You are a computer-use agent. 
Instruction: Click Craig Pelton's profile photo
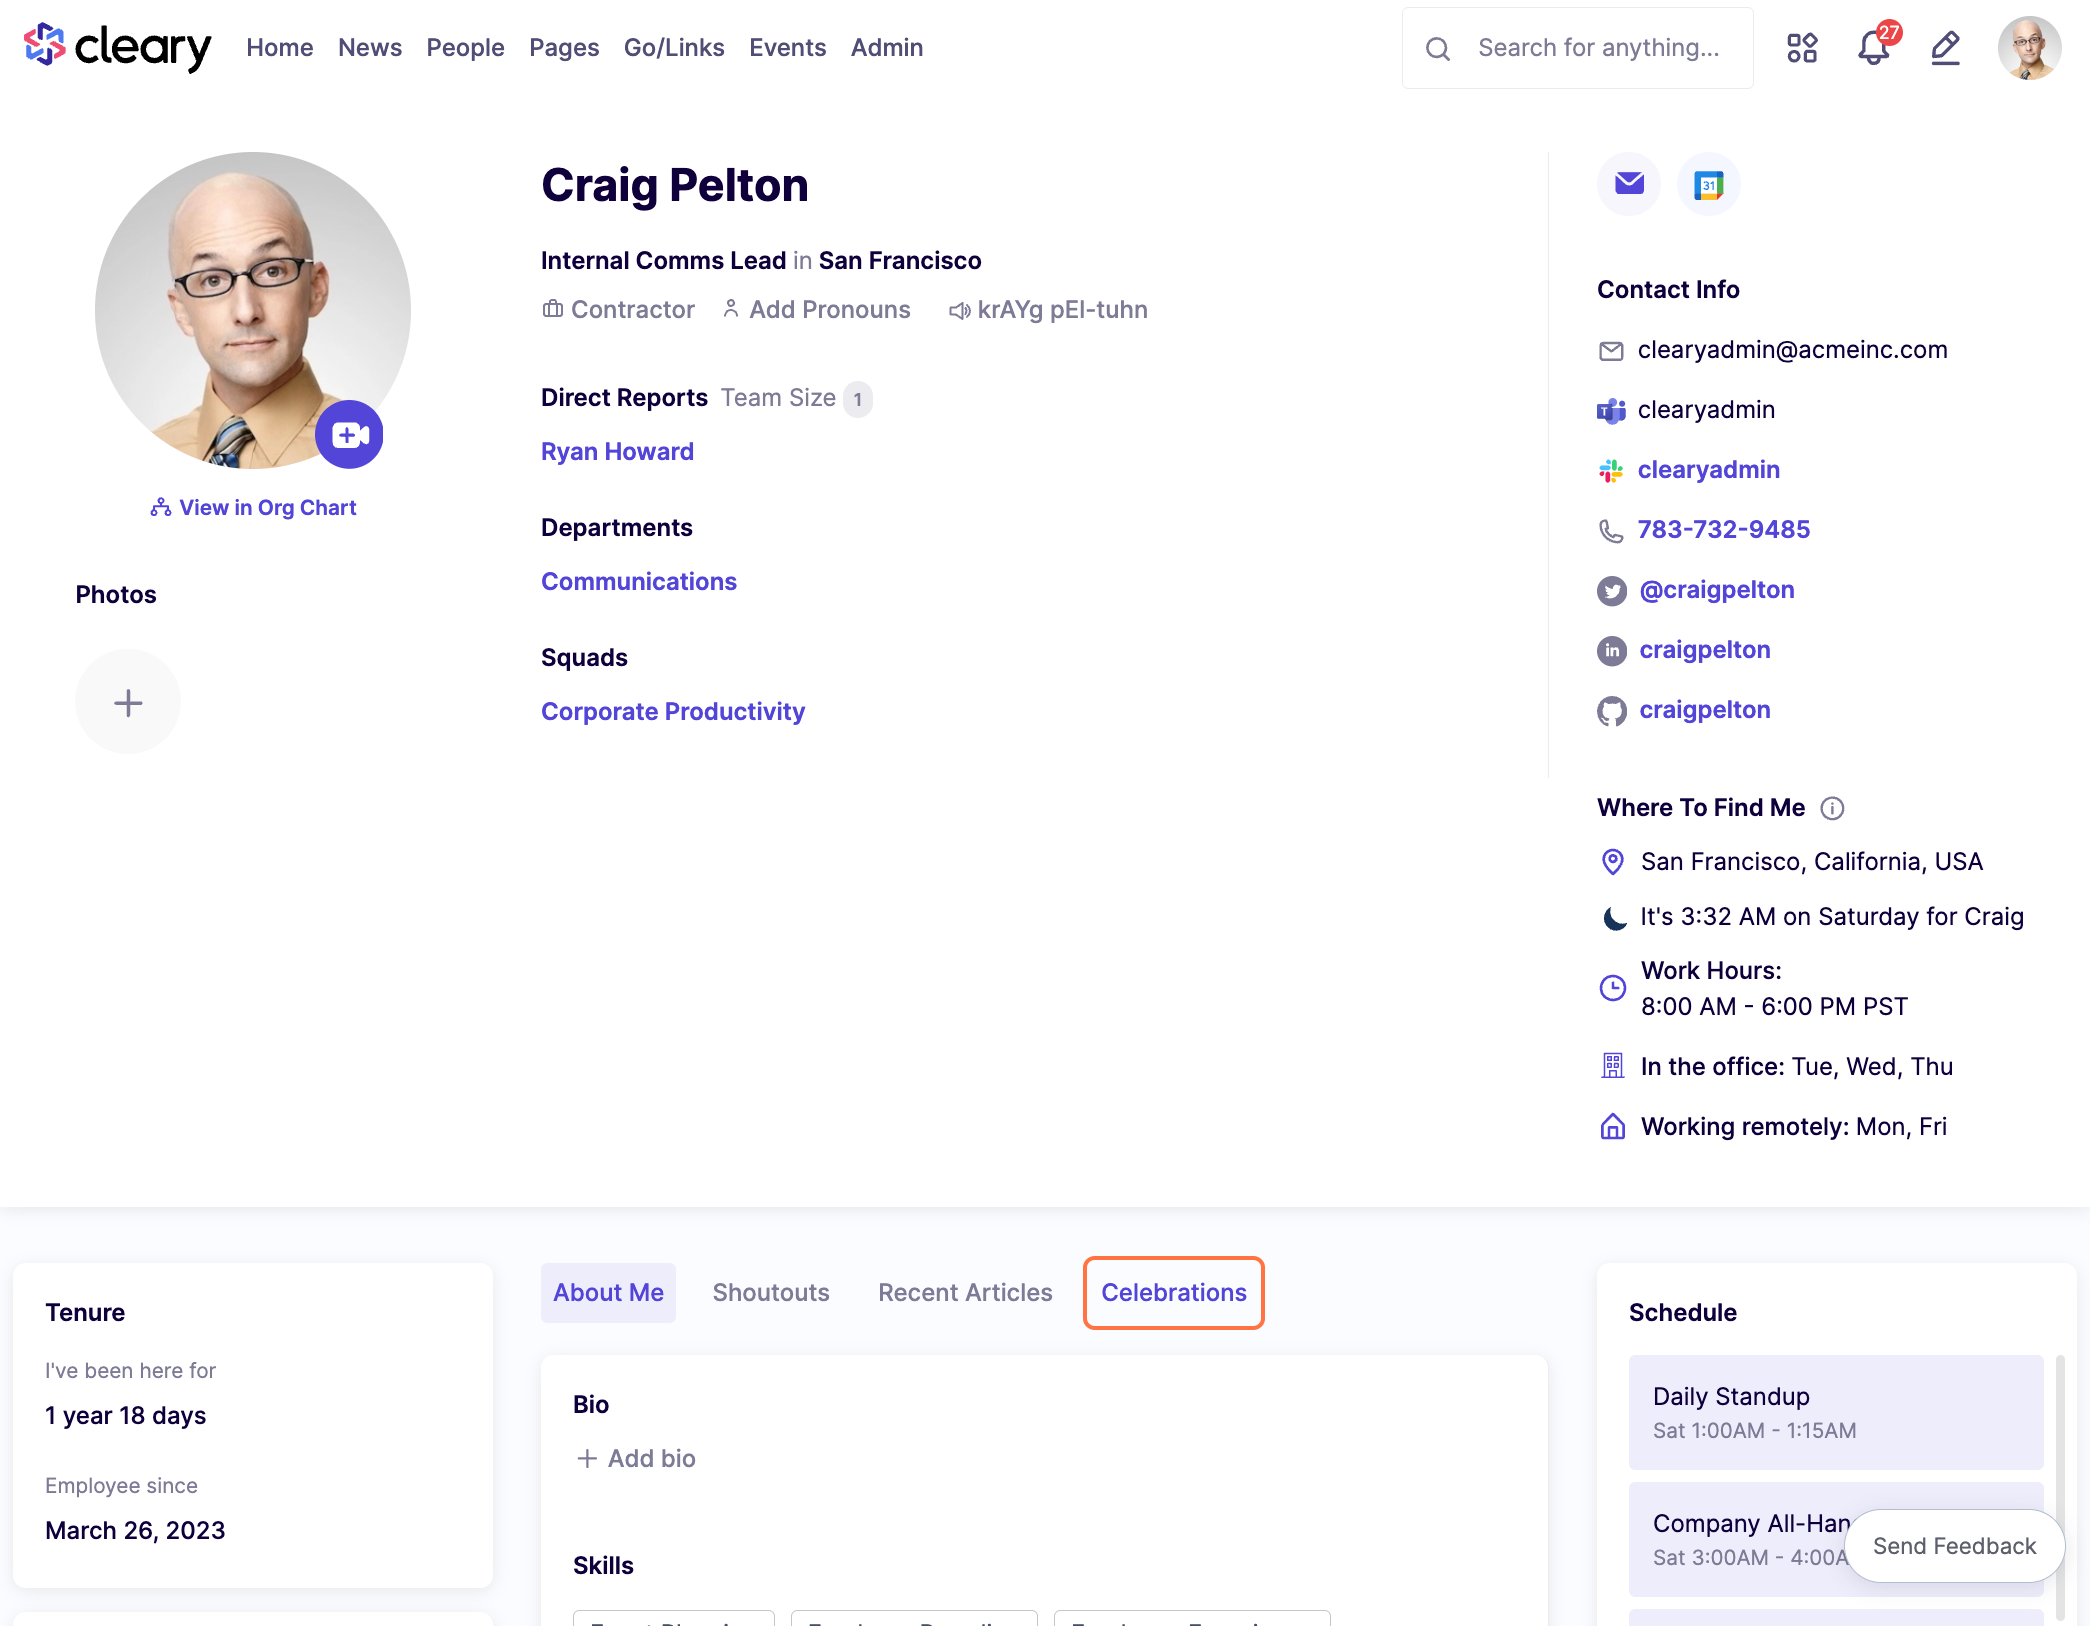253,310
